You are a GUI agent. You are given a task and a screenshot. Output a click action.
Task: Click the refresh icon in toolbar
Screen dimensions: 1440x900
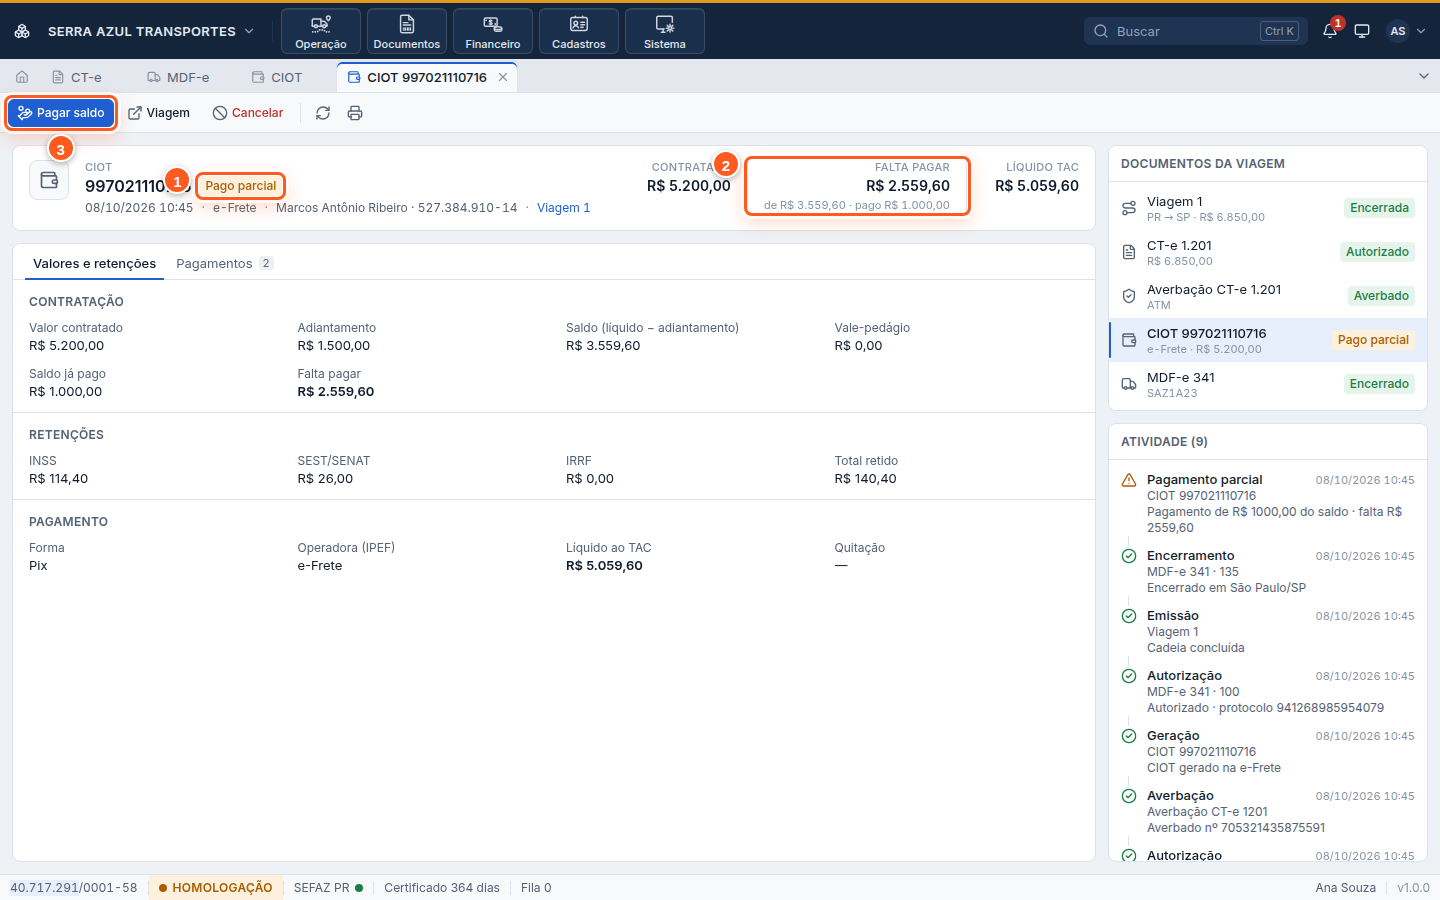pyautogui.click(x=323, y=113)
